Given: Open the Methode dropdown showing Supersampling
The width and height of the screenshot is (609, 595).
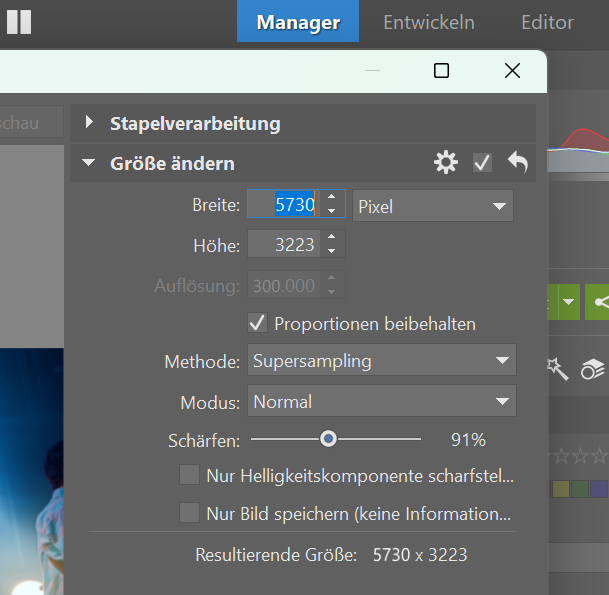Looking at the screenshot, I should (x=381, y=361).
